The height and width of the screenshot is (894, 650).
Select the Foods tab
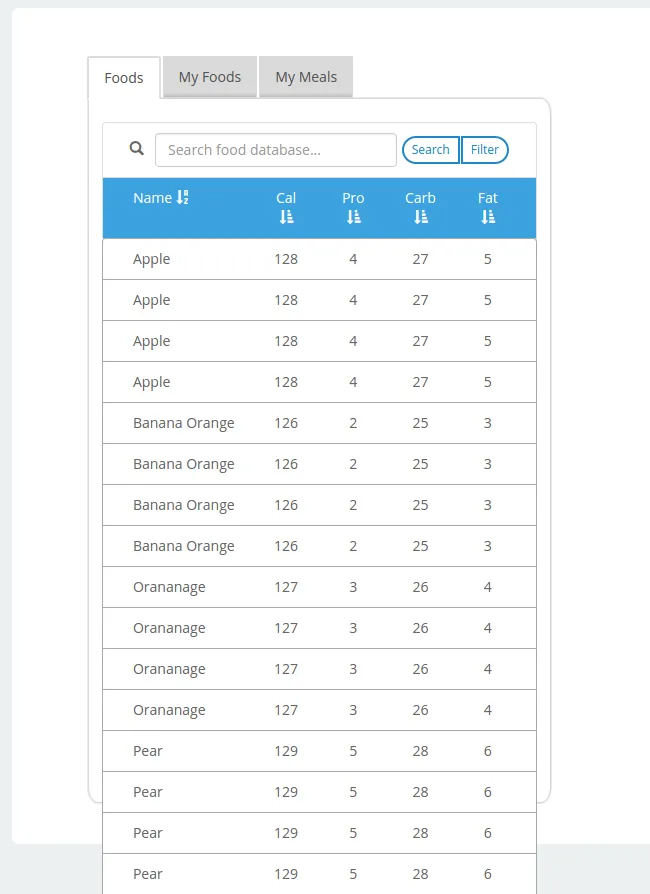(x=124, y=78)
